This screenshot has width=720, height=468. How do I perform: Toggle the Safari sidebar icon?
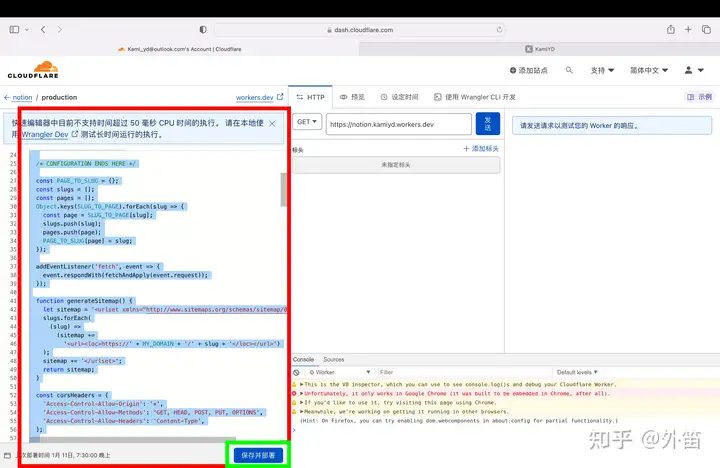pos(14,30)
